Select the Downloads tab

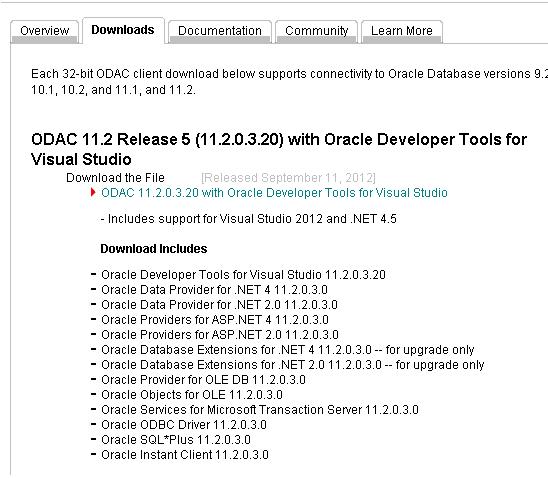tap(123, 30)
